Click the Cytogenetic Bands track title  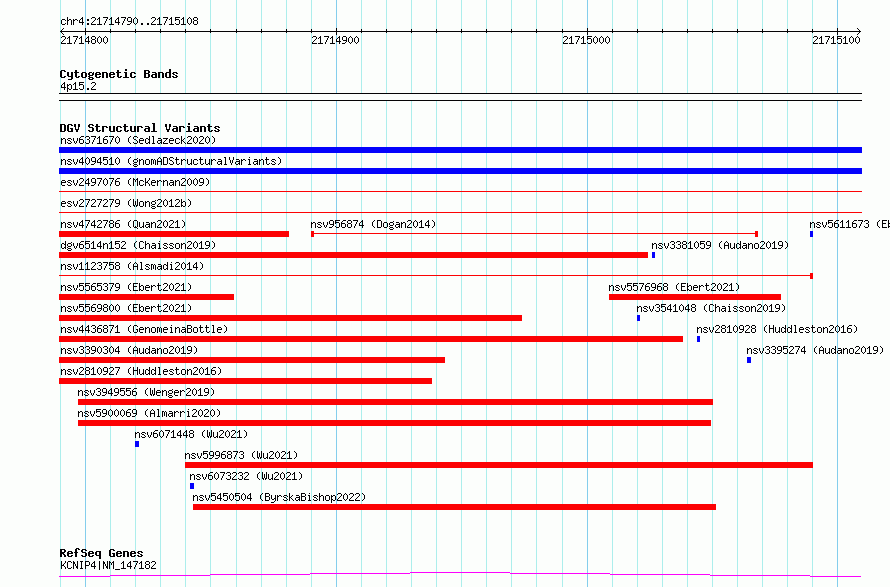pos(119,74)
